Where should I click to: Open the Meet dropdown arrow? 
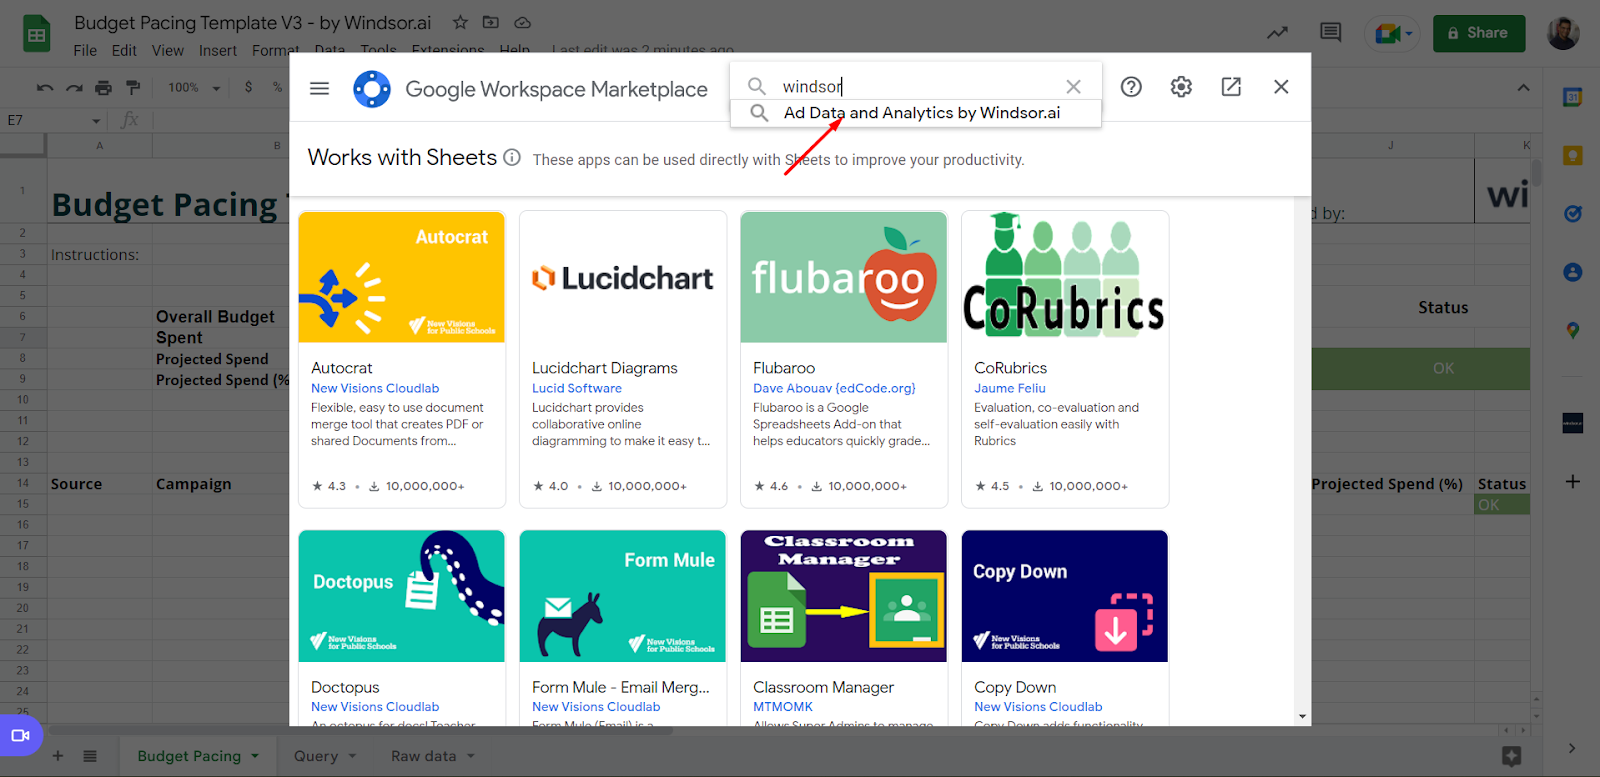point(1409,34)
